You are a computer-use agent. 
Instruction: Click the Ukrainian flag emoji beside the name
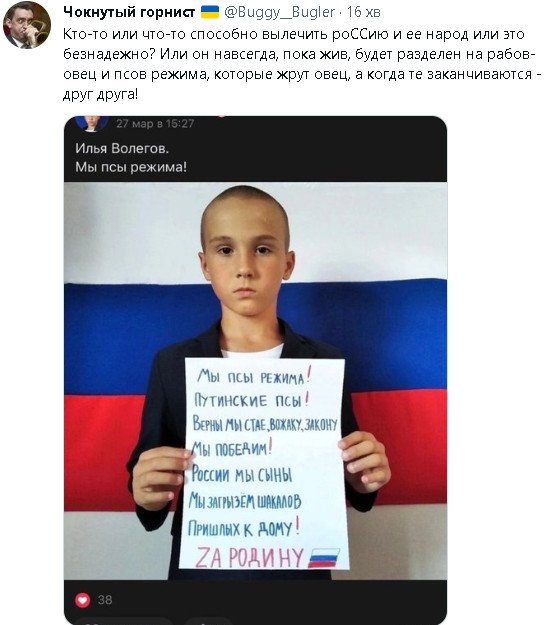tap(210, 12)
